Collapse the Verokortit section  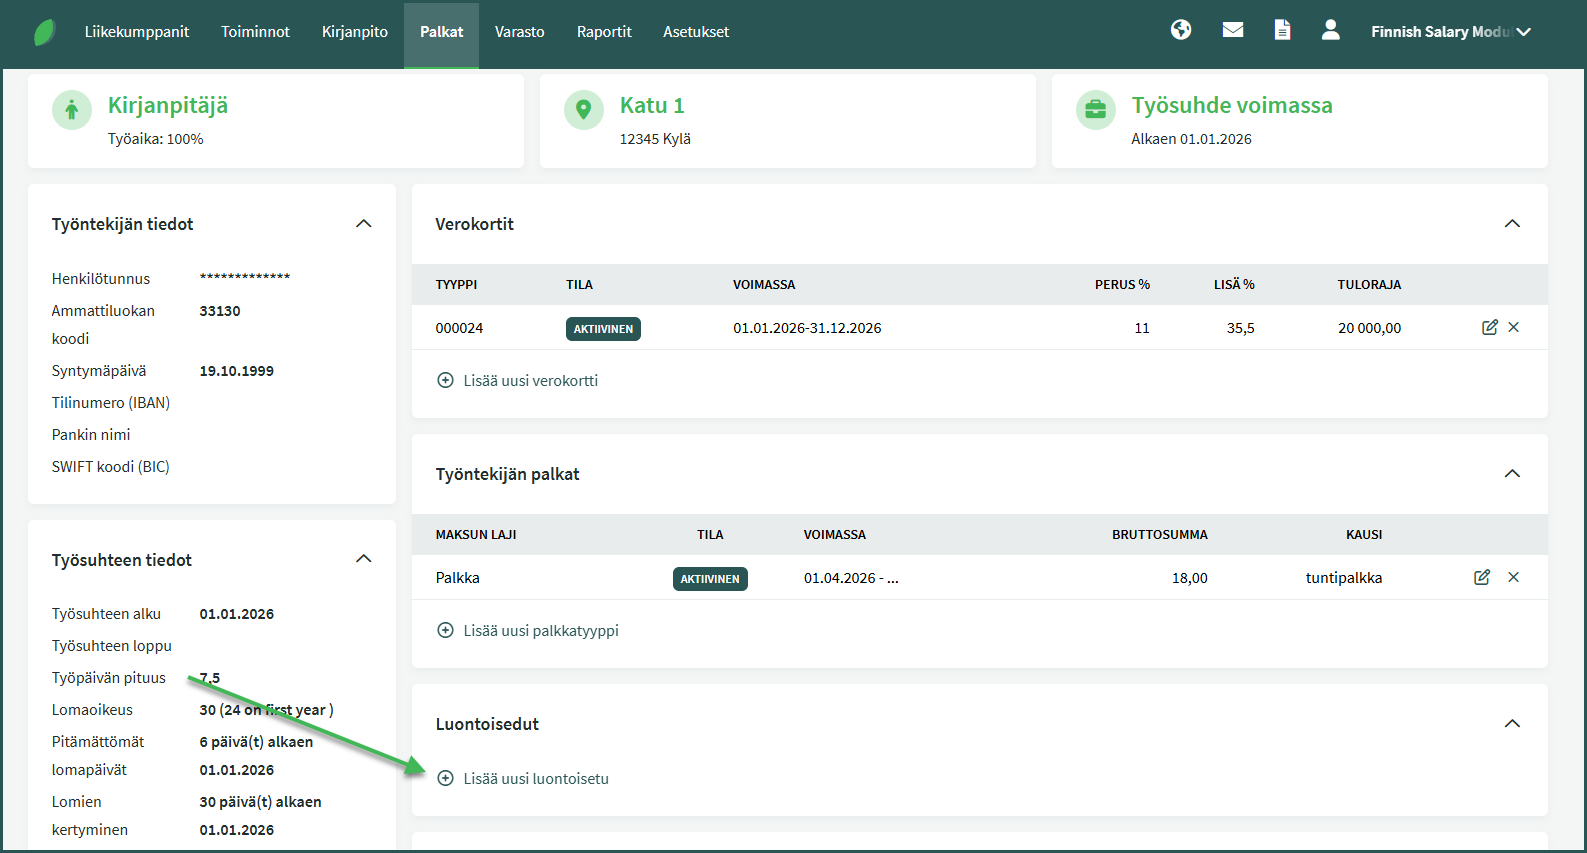point(1512,224)
